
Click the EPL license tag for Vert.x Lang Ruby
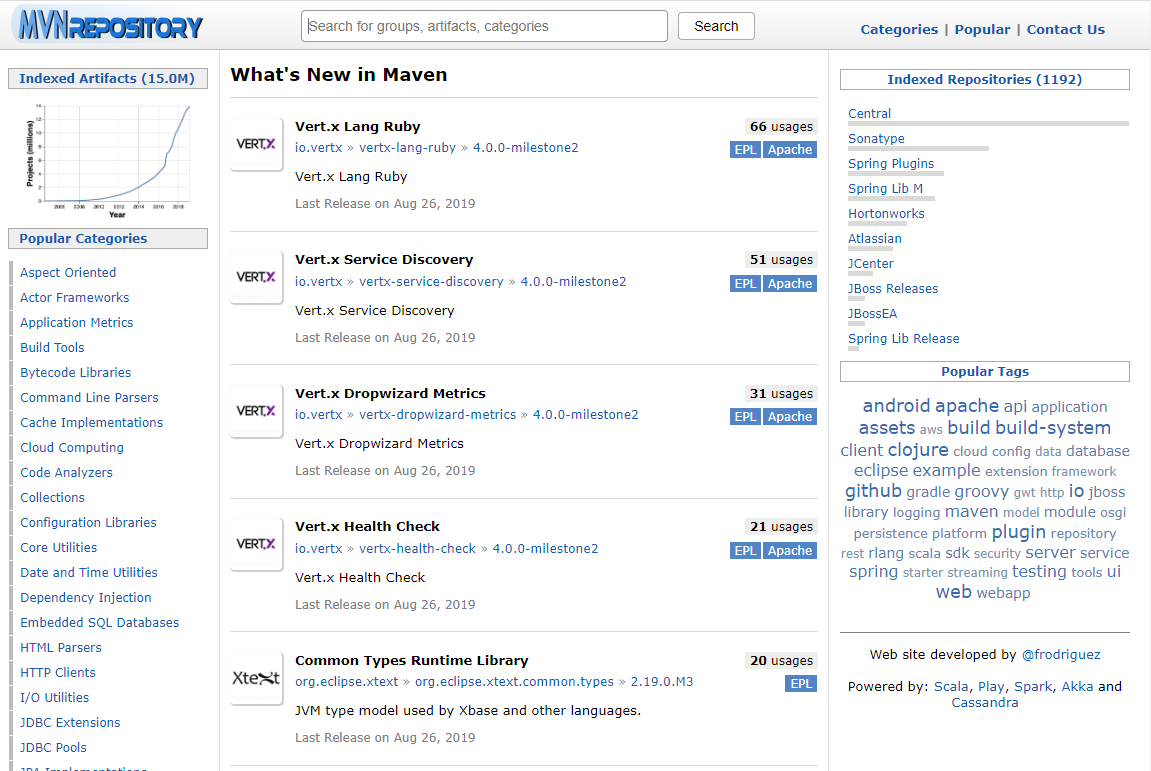click(745, 150)
